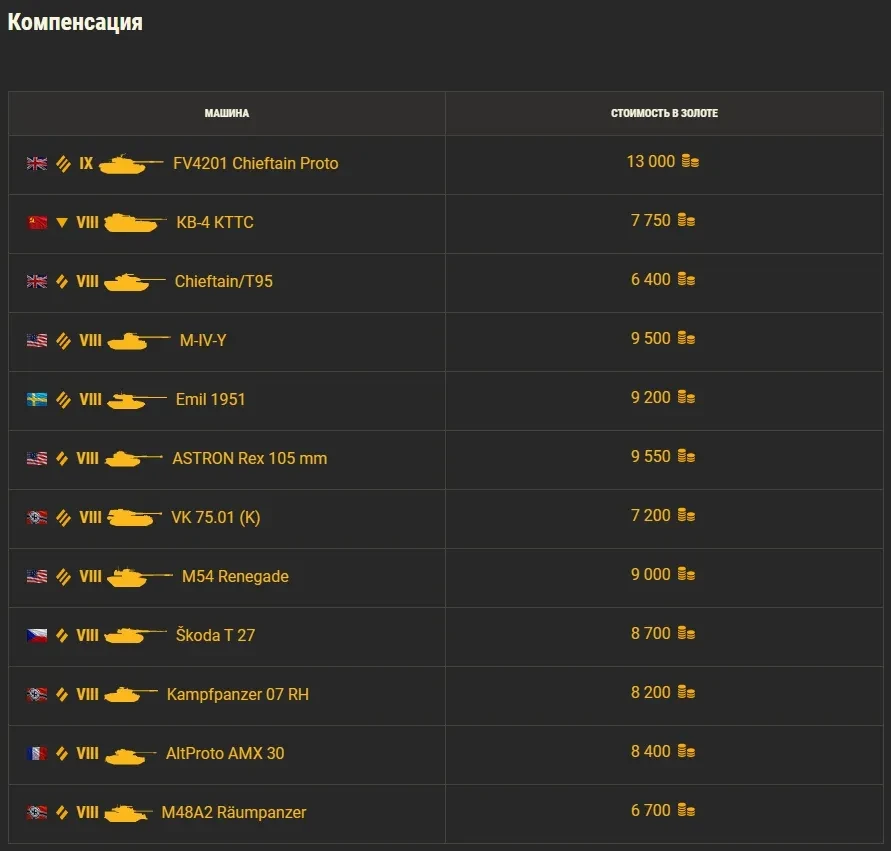Click the Czech flag beside Škoda T 27
The height and width of the screenshot is (851, 891).
(37, 635)
